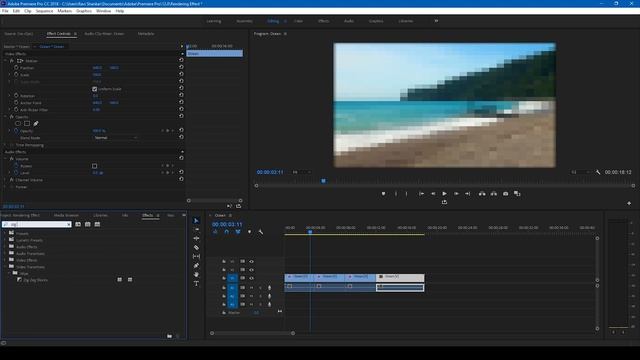Mute audio track A1
The height and width of the screenshot is (360, 640).
point(251,288)
